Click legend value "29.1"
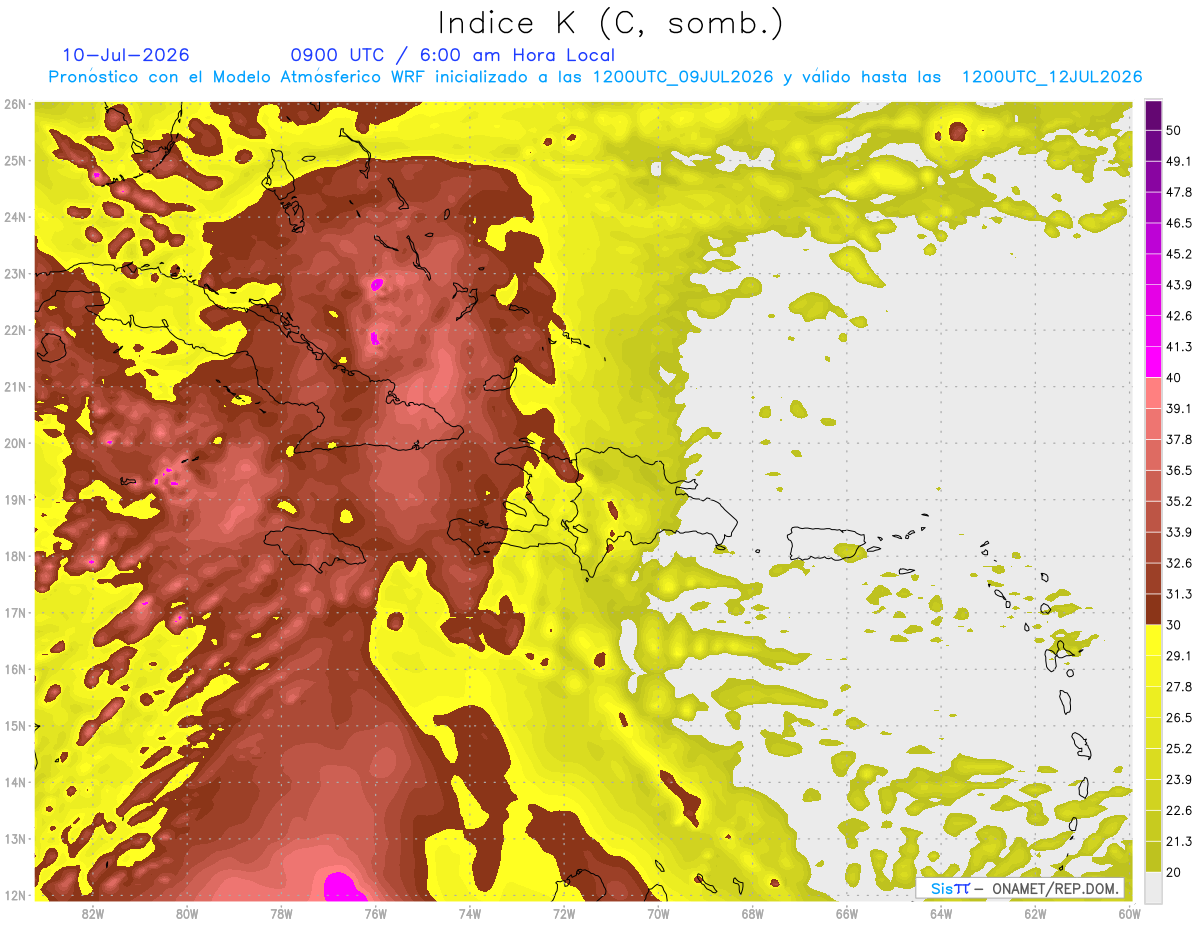This screenshot has height=927, width=1200. click(1178, 656)
